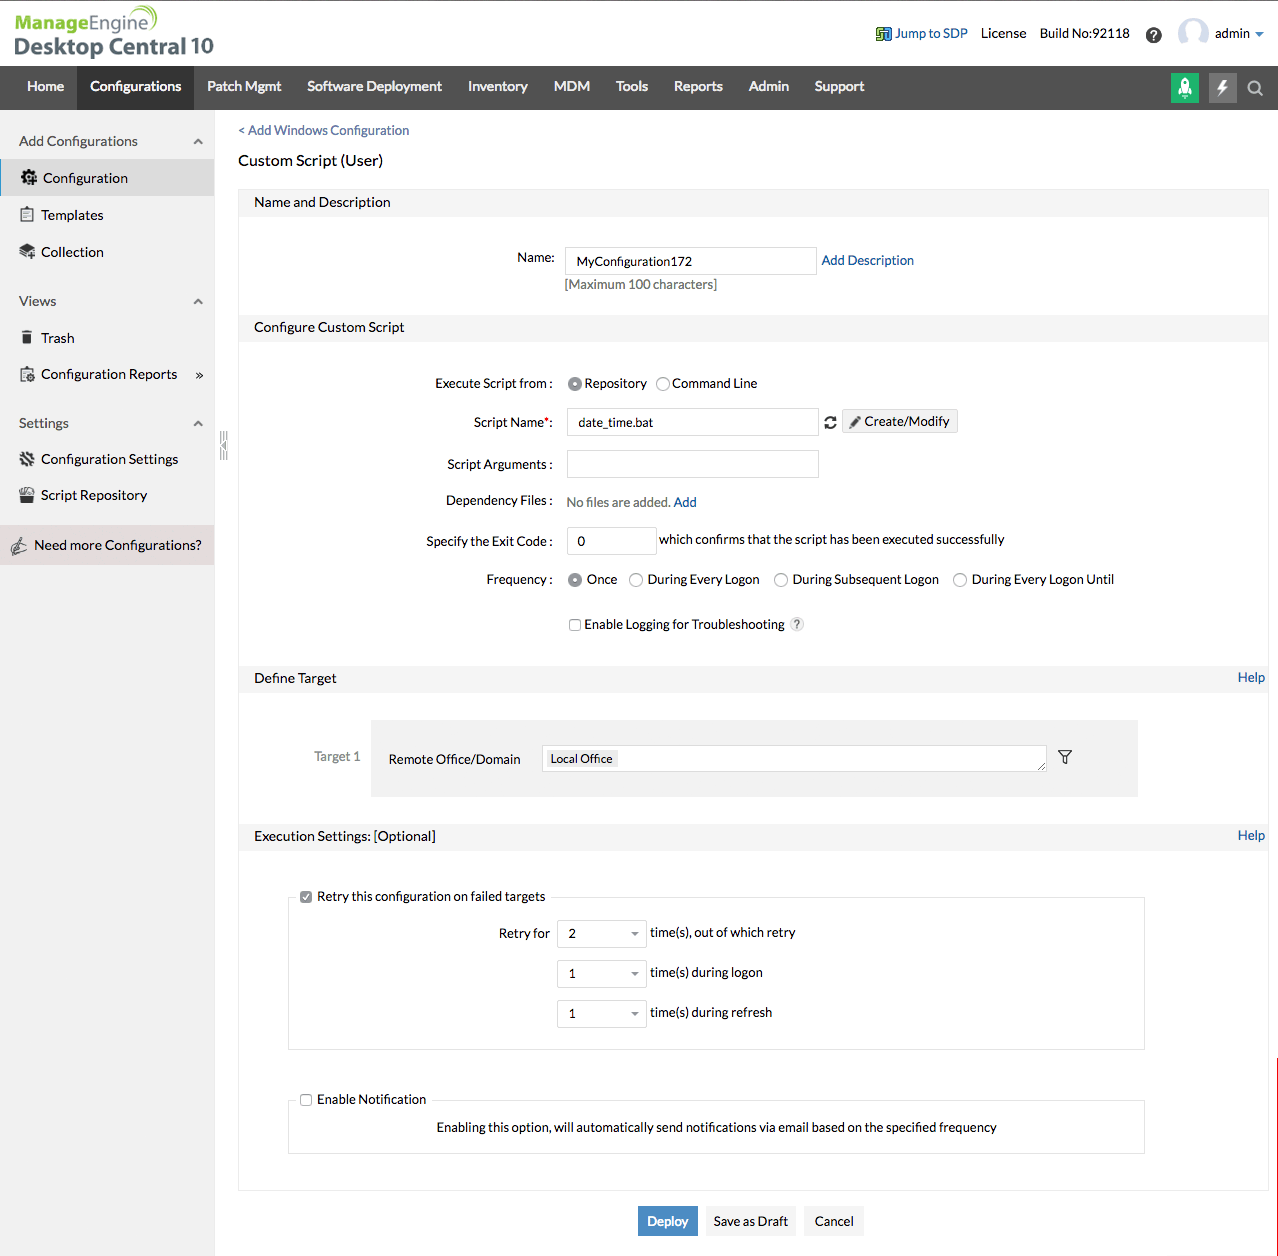Check the Enable Notification box
Screen dimensions: 1278x1256
tap(306, 1100)
